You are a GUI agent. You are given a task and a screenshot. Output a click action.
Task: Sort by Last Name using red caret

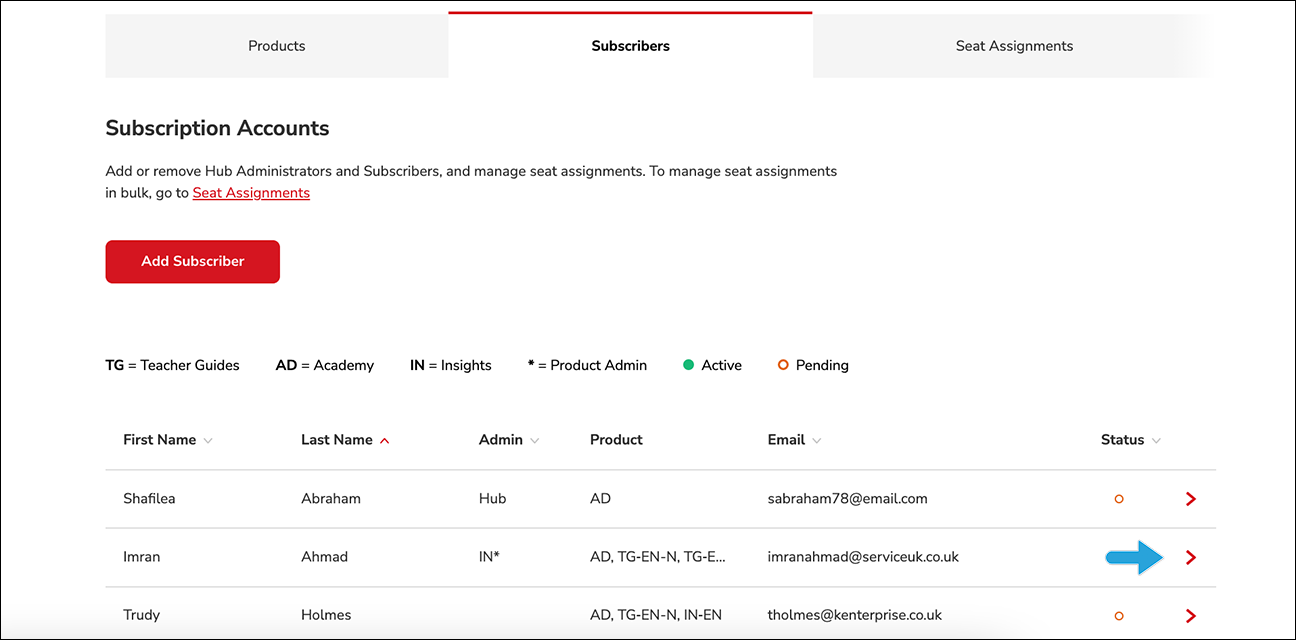tap(385, 440)
